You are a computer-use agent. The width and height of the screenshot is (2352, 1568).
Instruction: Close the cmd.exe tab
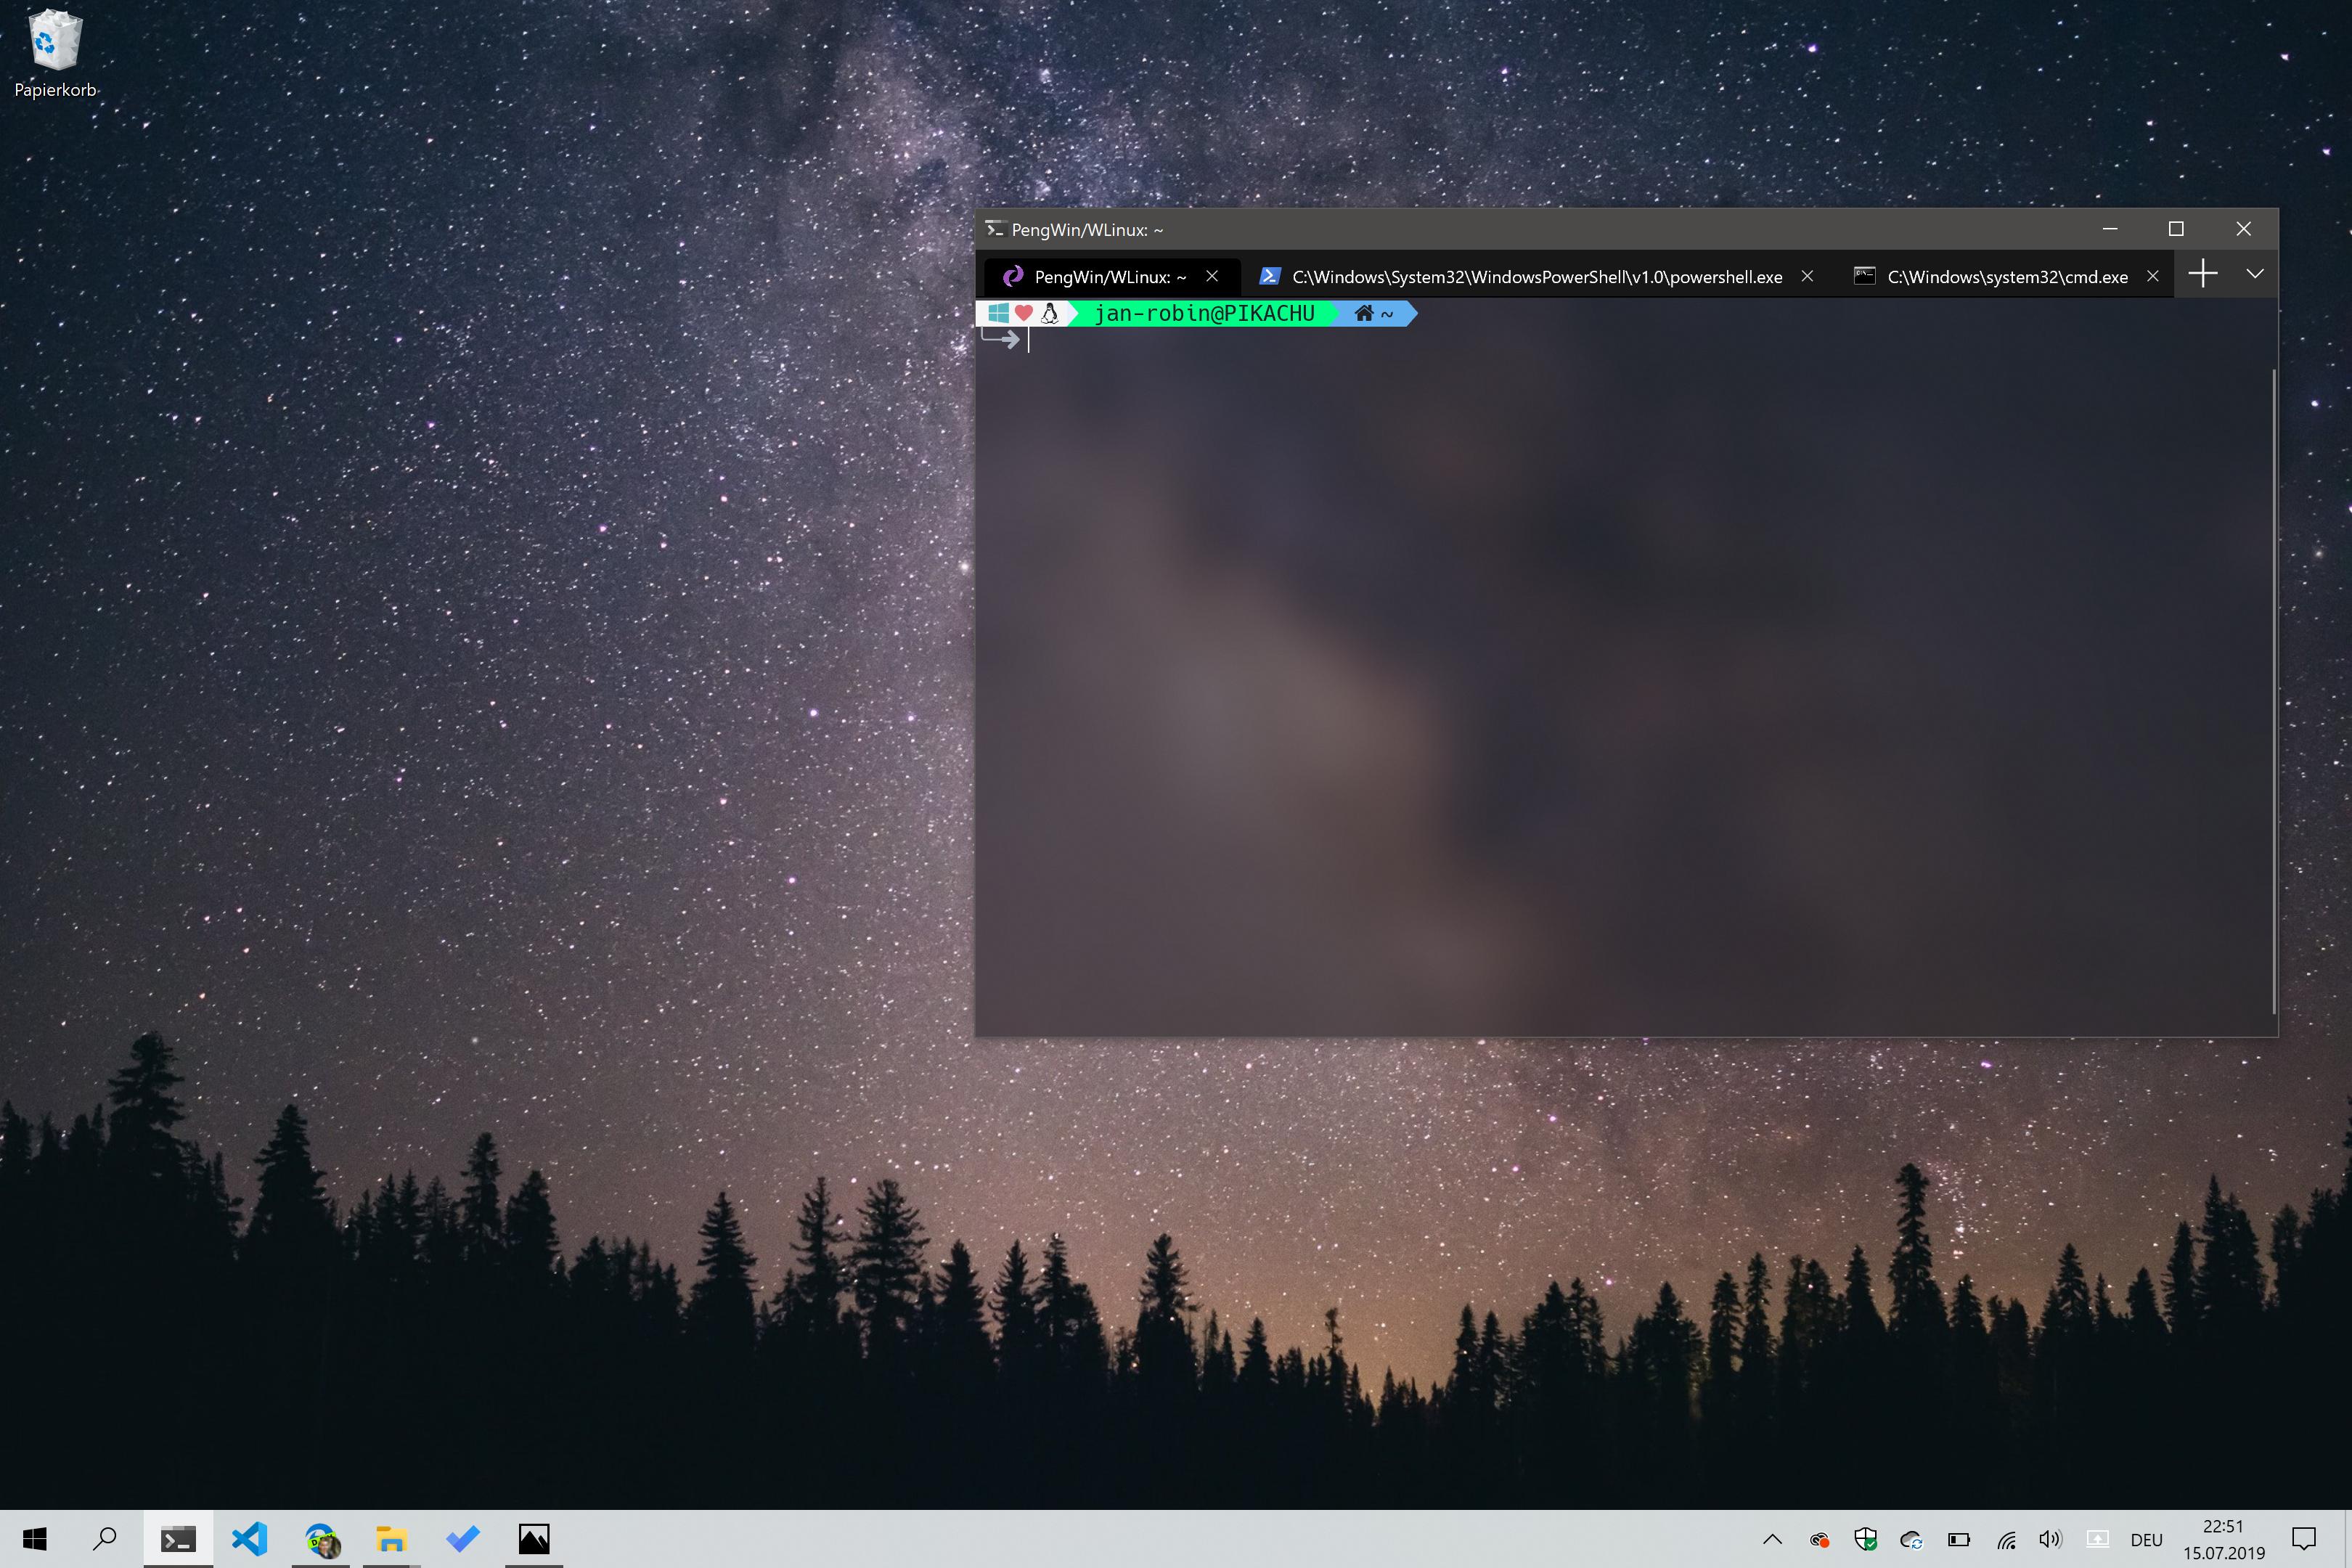tap(2153, 276)
